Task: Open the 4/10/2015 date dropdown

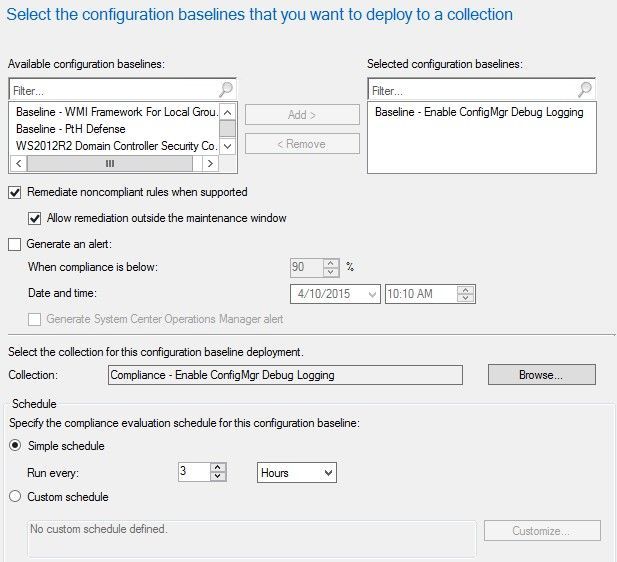Action: [371, 294]
